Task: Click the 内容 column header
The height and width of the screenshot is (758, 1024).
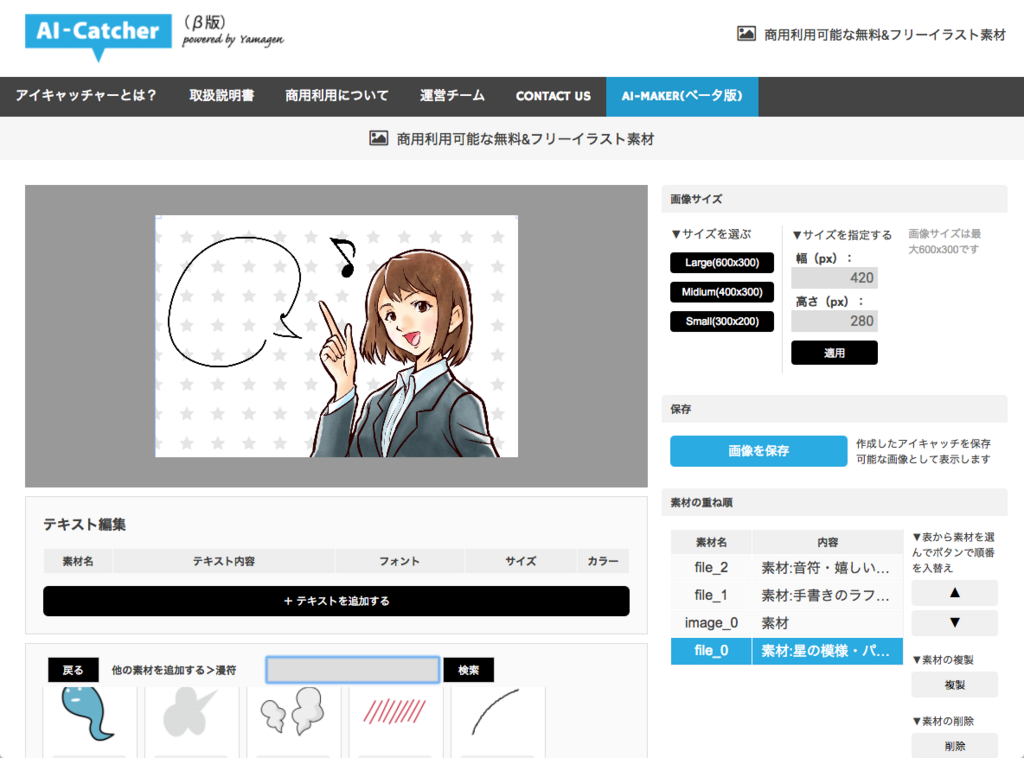Action: click(827, 542)
